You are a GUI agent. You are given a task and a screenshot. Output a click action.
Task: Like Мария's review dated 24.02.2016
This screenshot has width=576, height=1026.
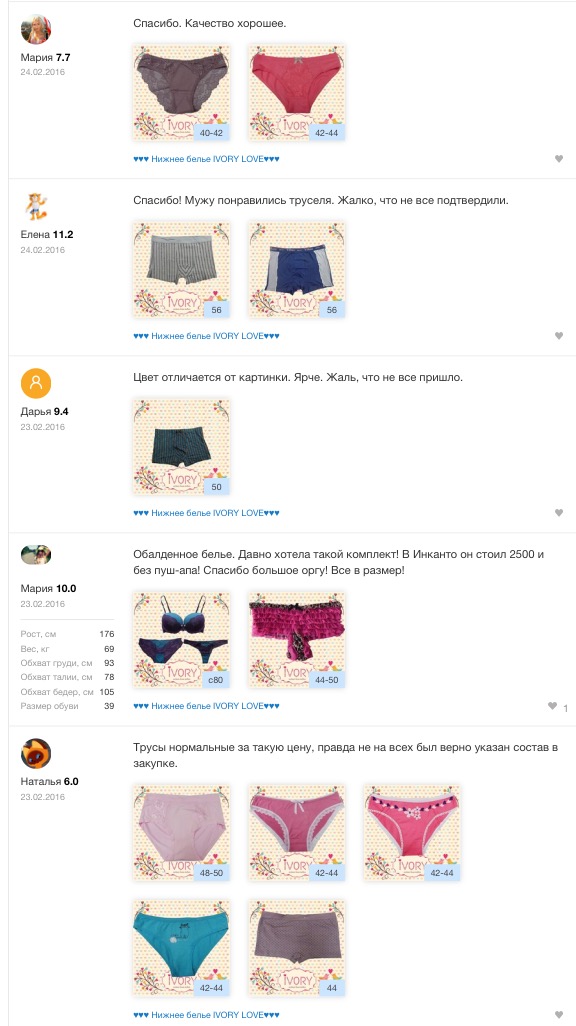(558, 159)
